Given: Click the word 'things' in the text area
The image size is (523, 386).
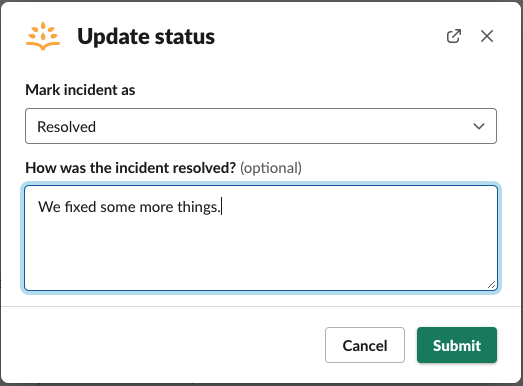Looking at the screenshot, I should click(197, 208).
